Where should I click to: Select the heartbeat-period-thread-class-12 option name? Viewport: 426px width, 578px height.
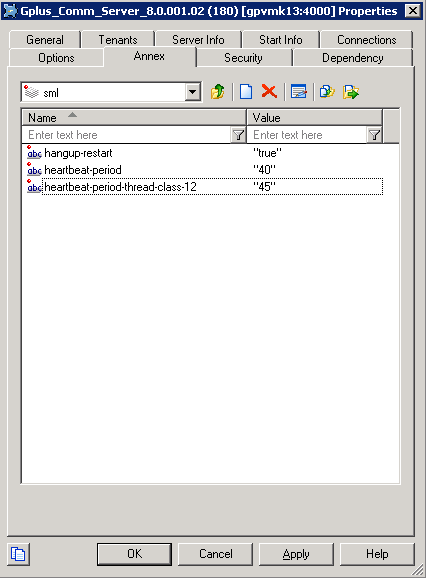coord(121,187)
